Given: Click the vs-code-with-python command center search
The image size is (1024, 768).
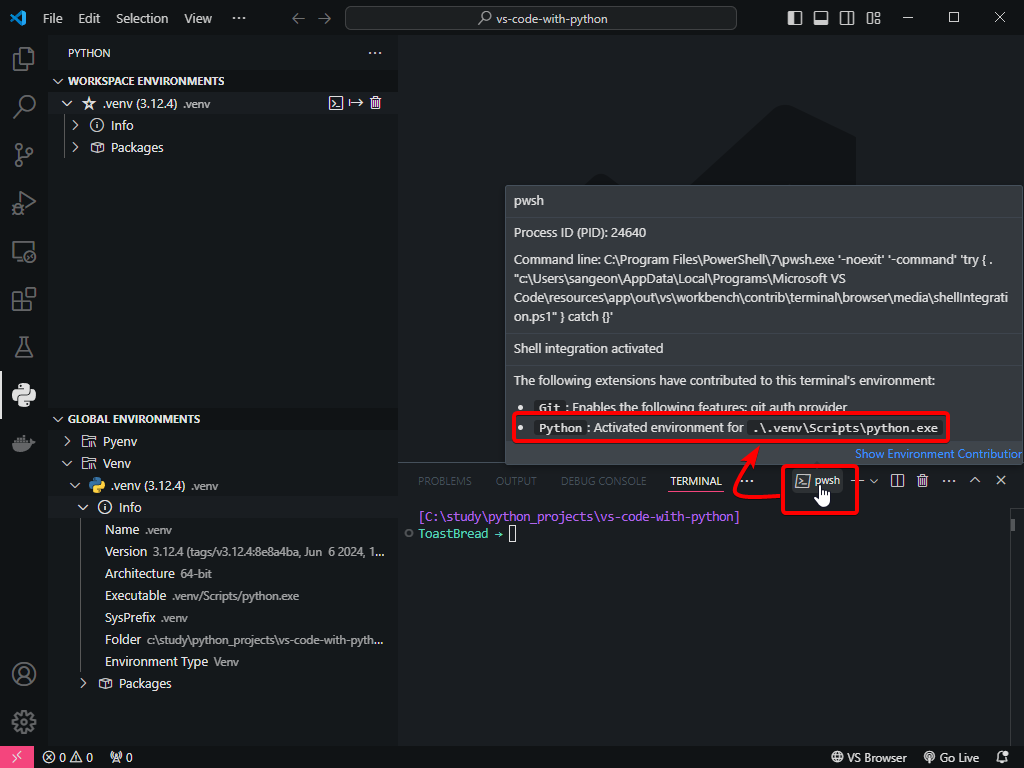Looking at the screenshot, I should tap(541, 18).
